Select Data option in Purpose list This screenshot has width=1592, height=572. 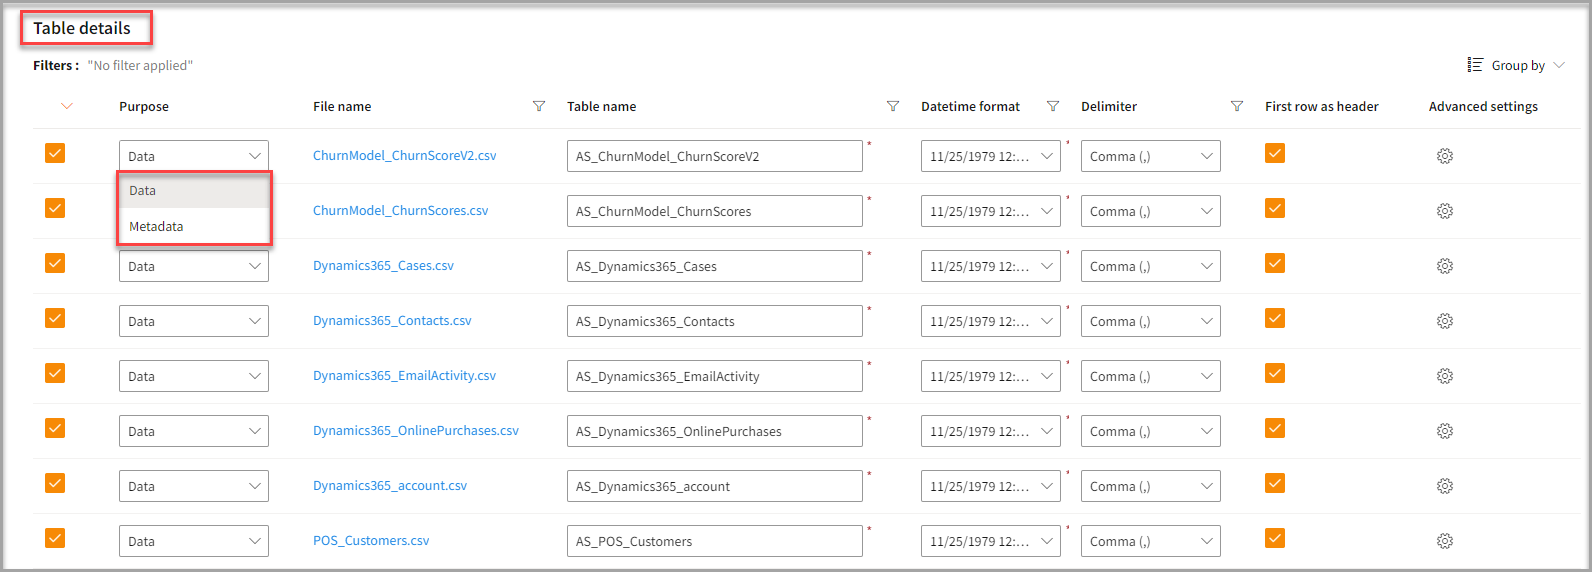[143, 190]
